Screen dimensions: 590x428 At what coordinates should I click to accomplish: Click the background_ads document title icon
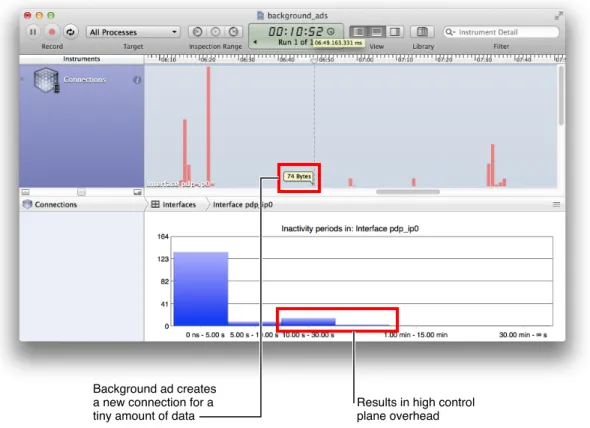point(260,15)
